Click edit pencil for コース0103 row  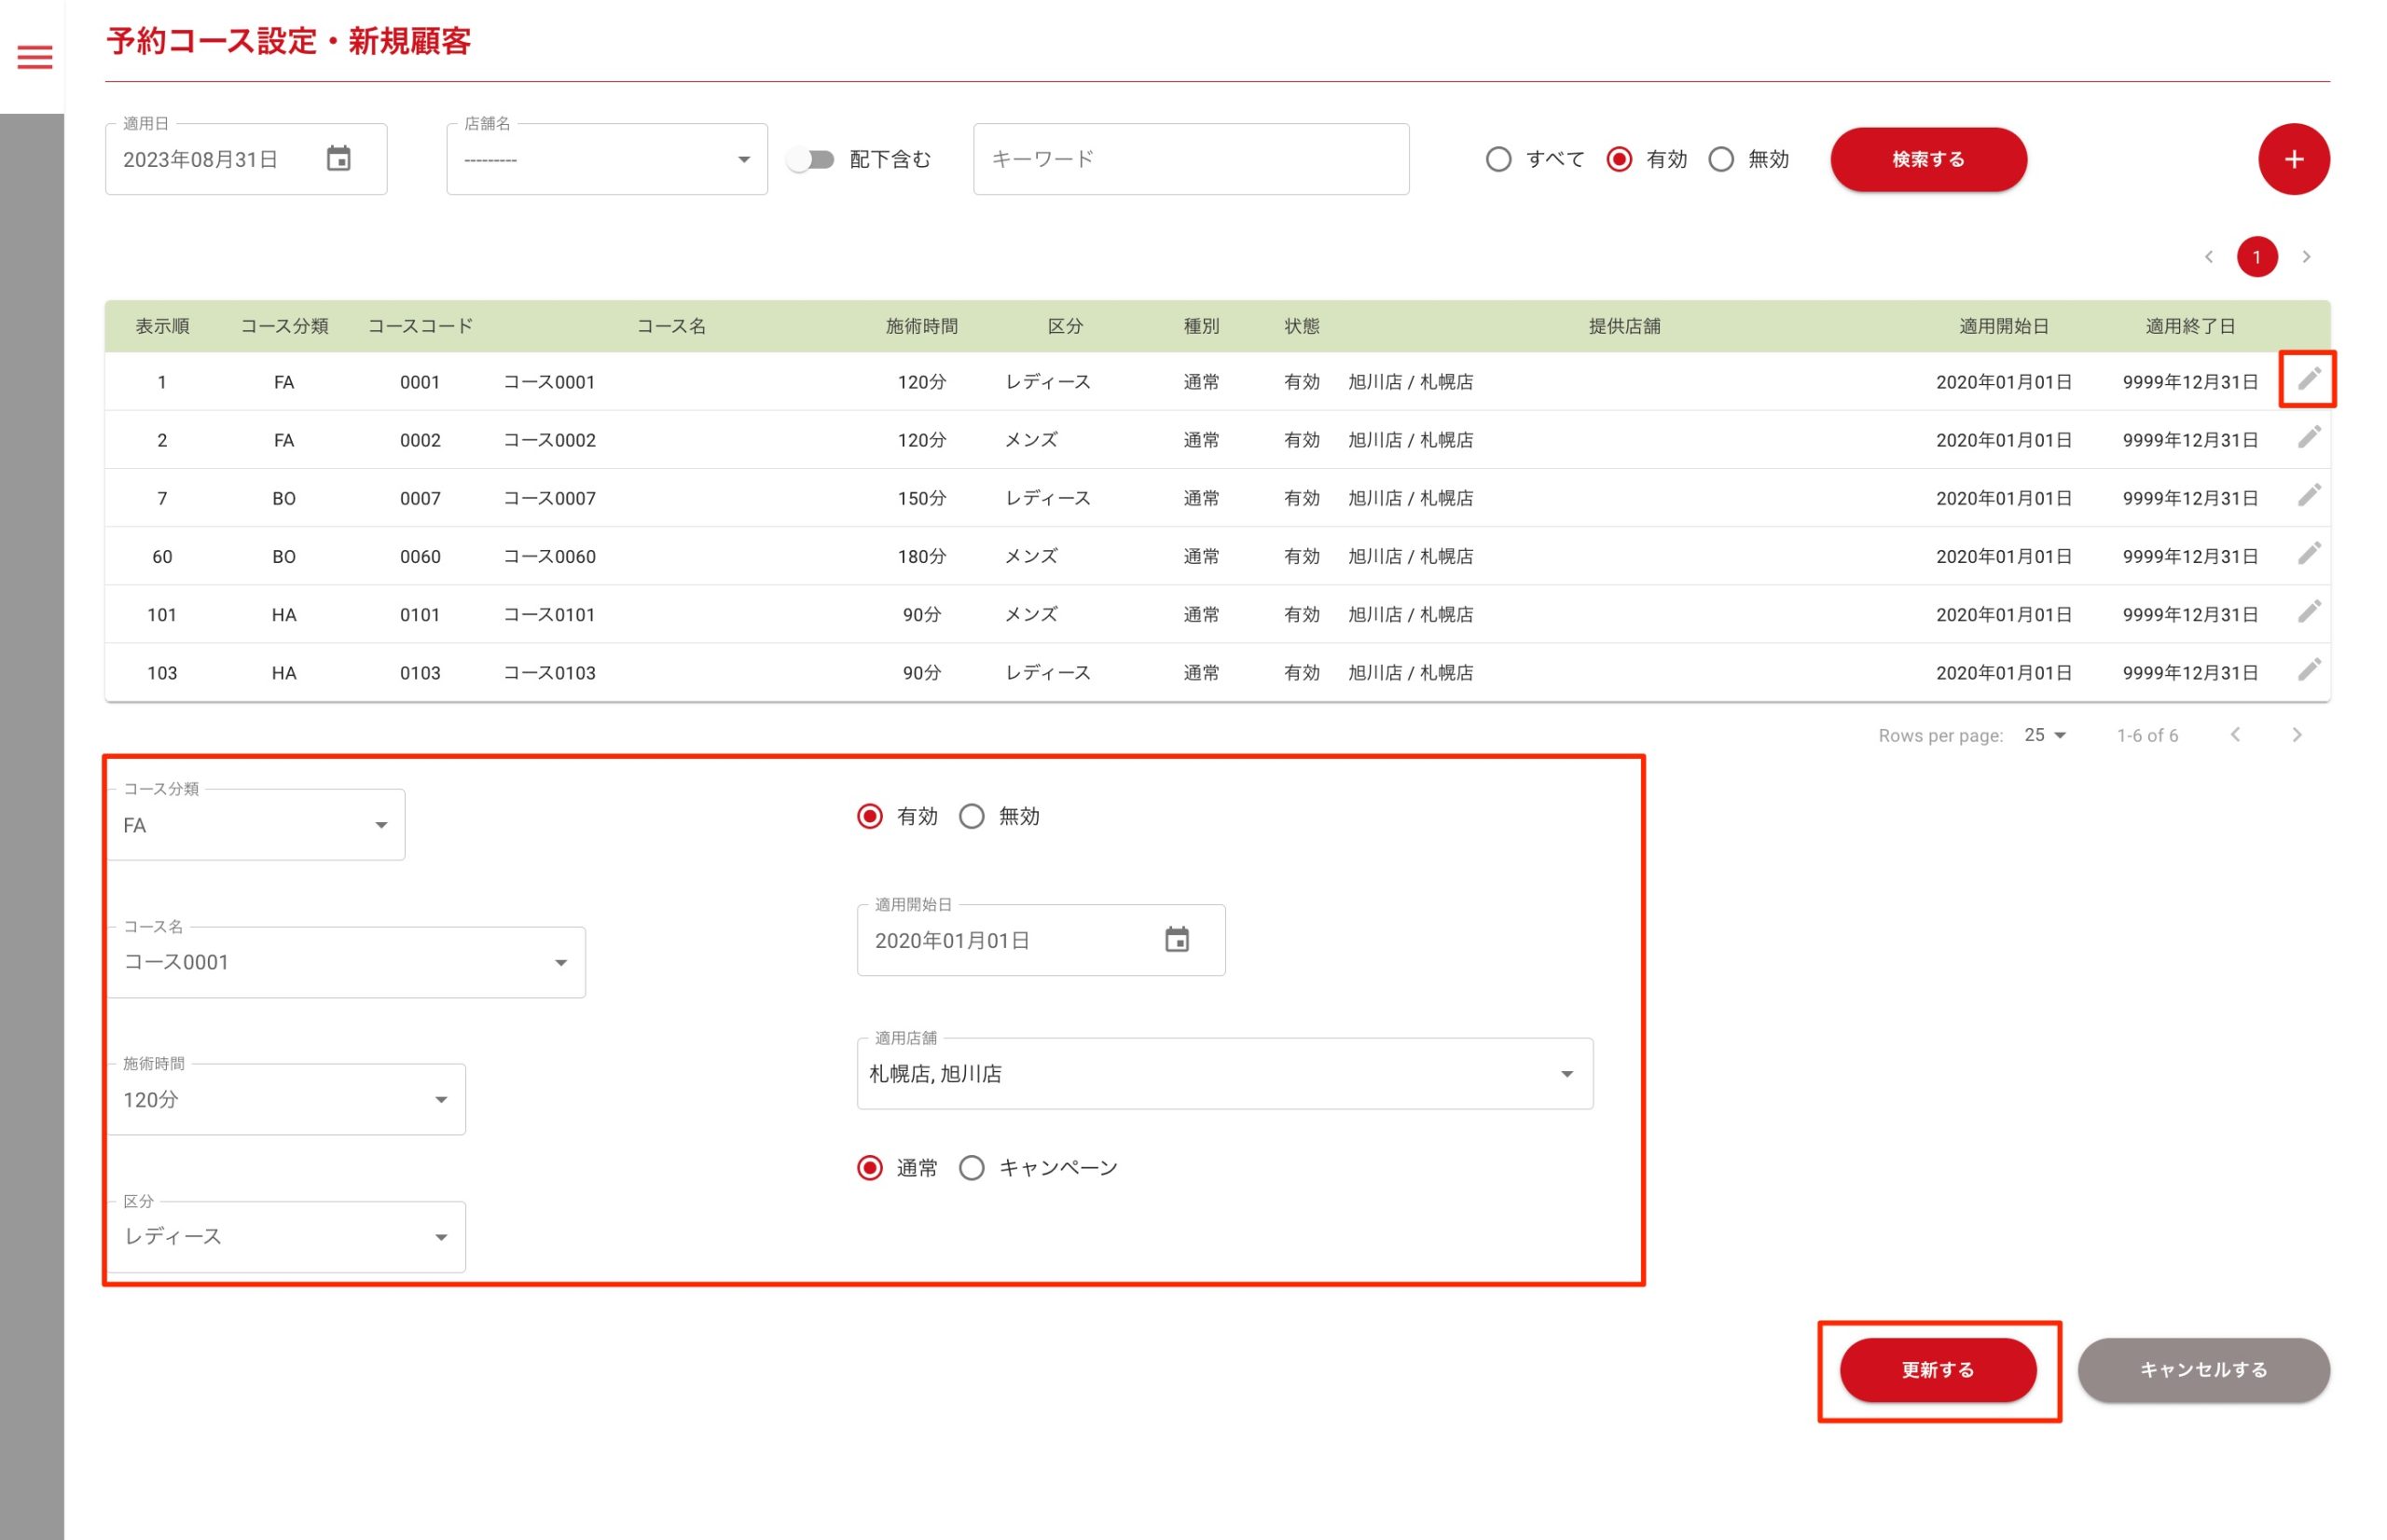pos(2307,671)
